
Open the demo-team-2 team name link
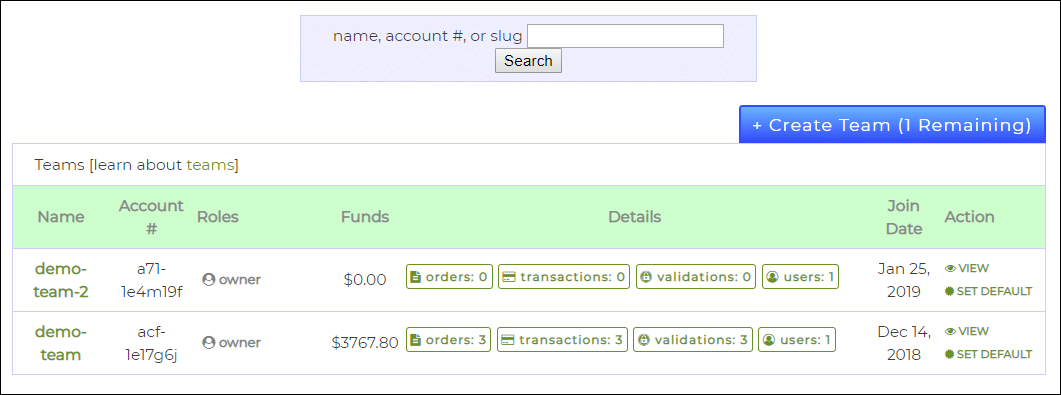(x=61, y=280)
